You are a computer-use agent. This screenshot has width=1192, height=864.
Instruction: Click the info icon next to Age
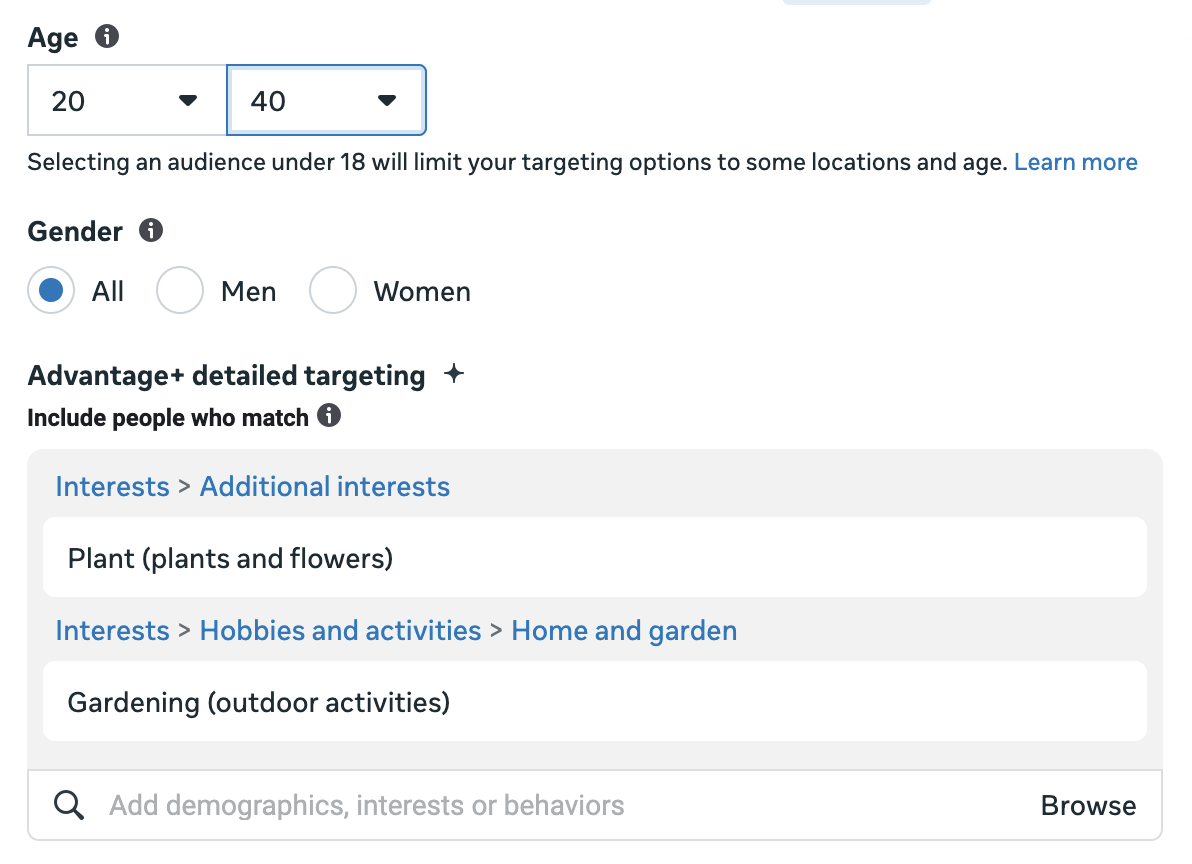click(106, 38)
